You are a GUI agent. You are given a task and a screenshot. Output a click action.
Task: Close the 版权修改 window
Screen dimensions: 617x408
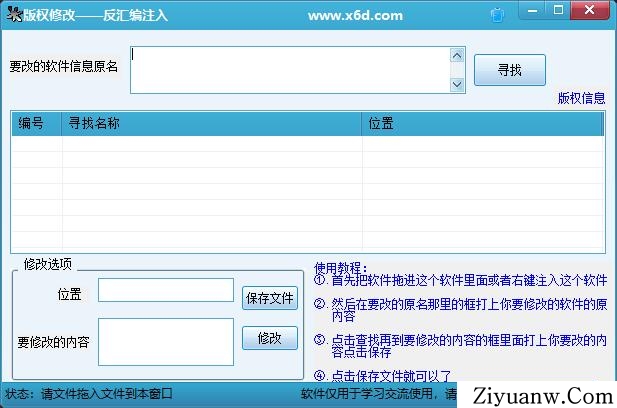[589, 10]
